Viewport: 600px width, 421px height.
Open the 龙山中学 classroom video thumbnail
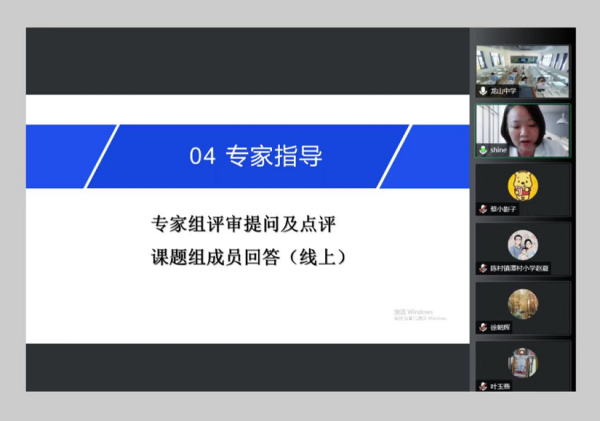coord(522,66)
